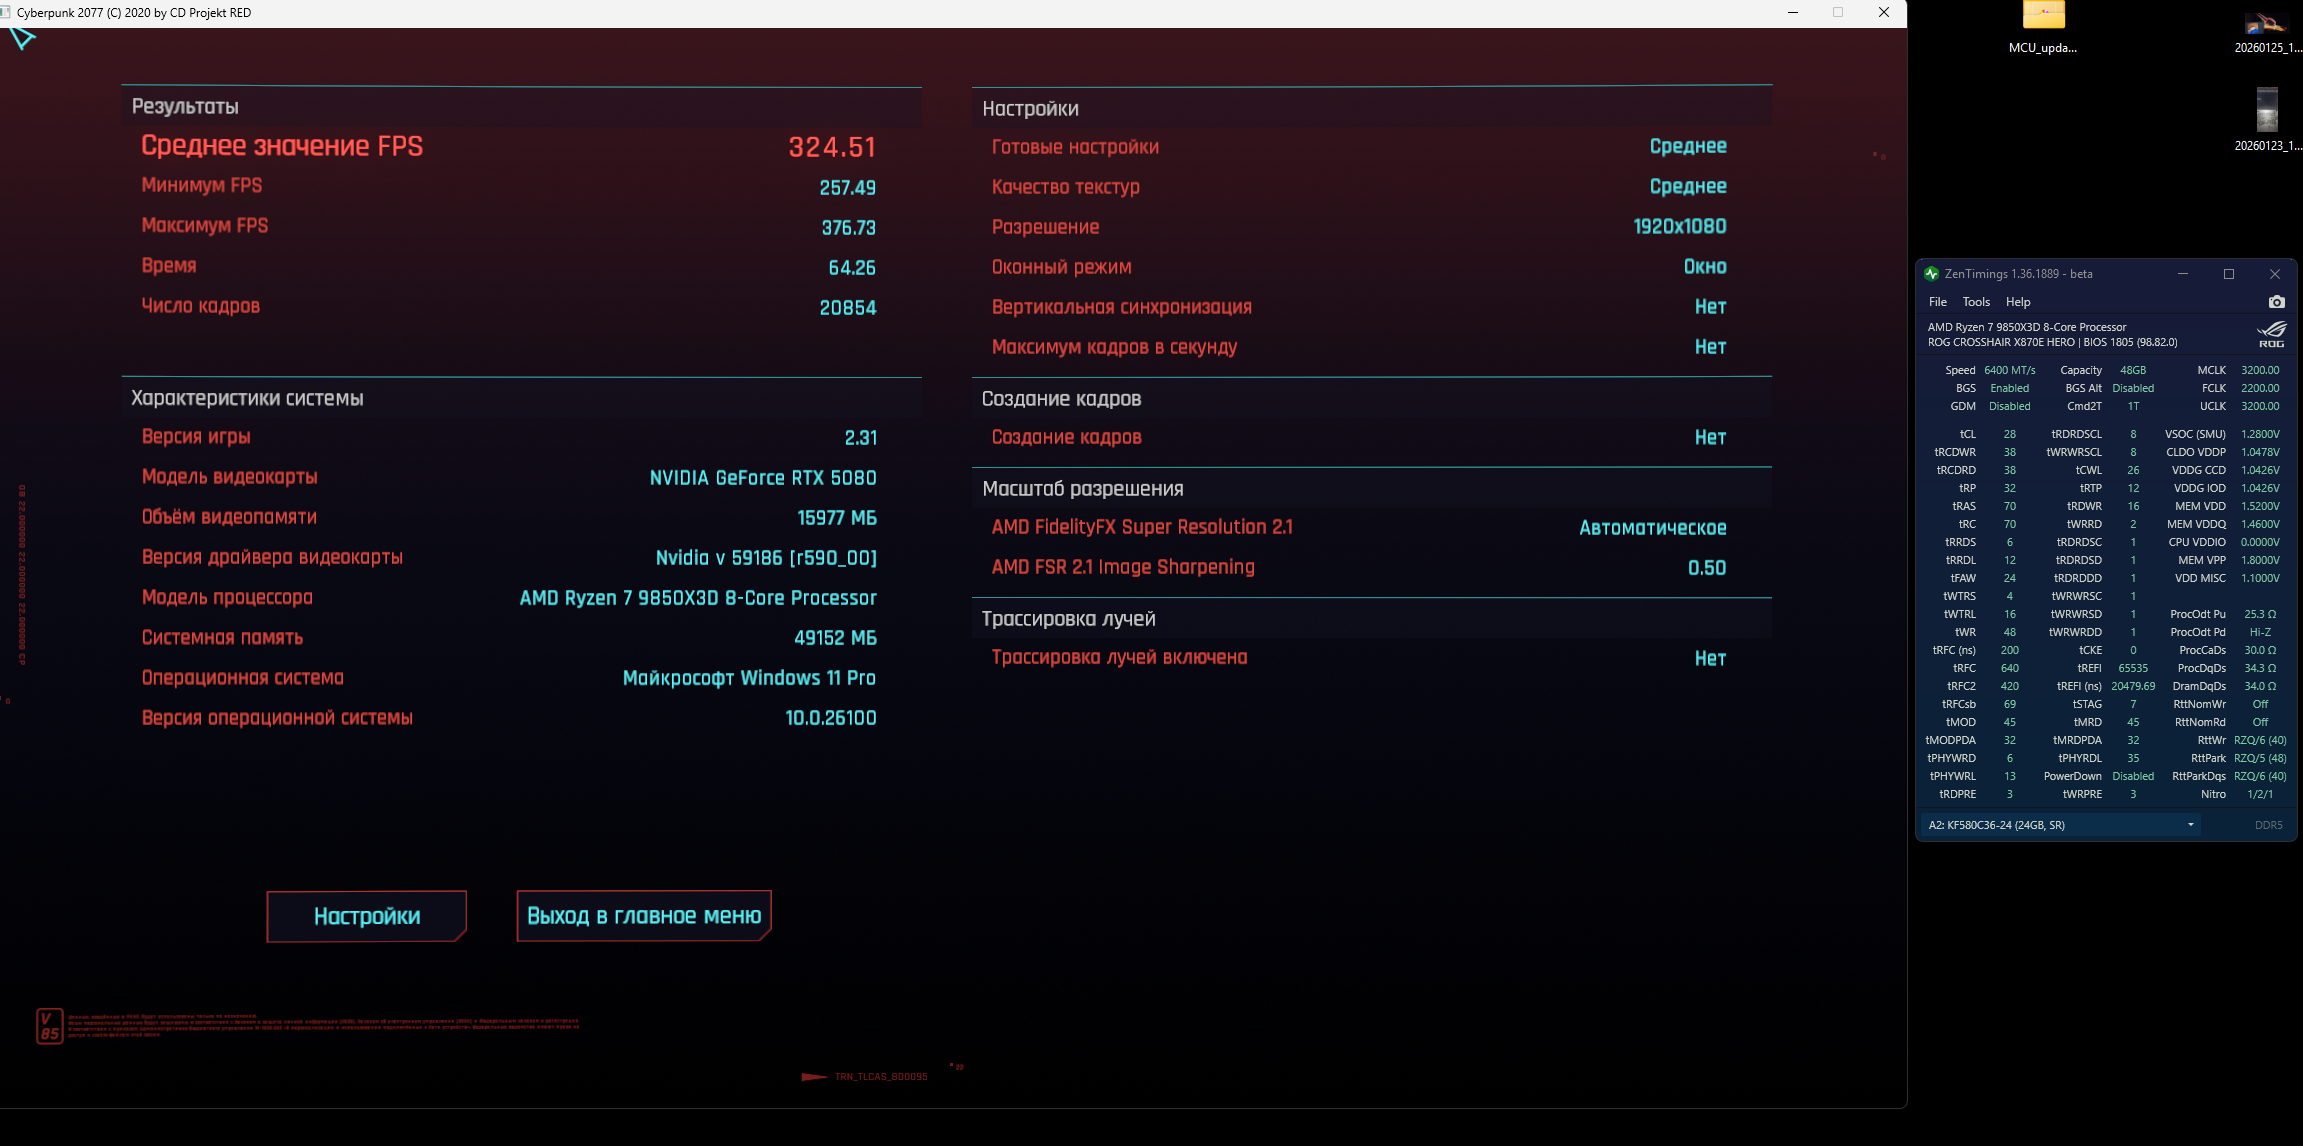Click the camera screenshot icon in ZenTimings
Screen dimensions: 2303x1146
point(2276,302)
